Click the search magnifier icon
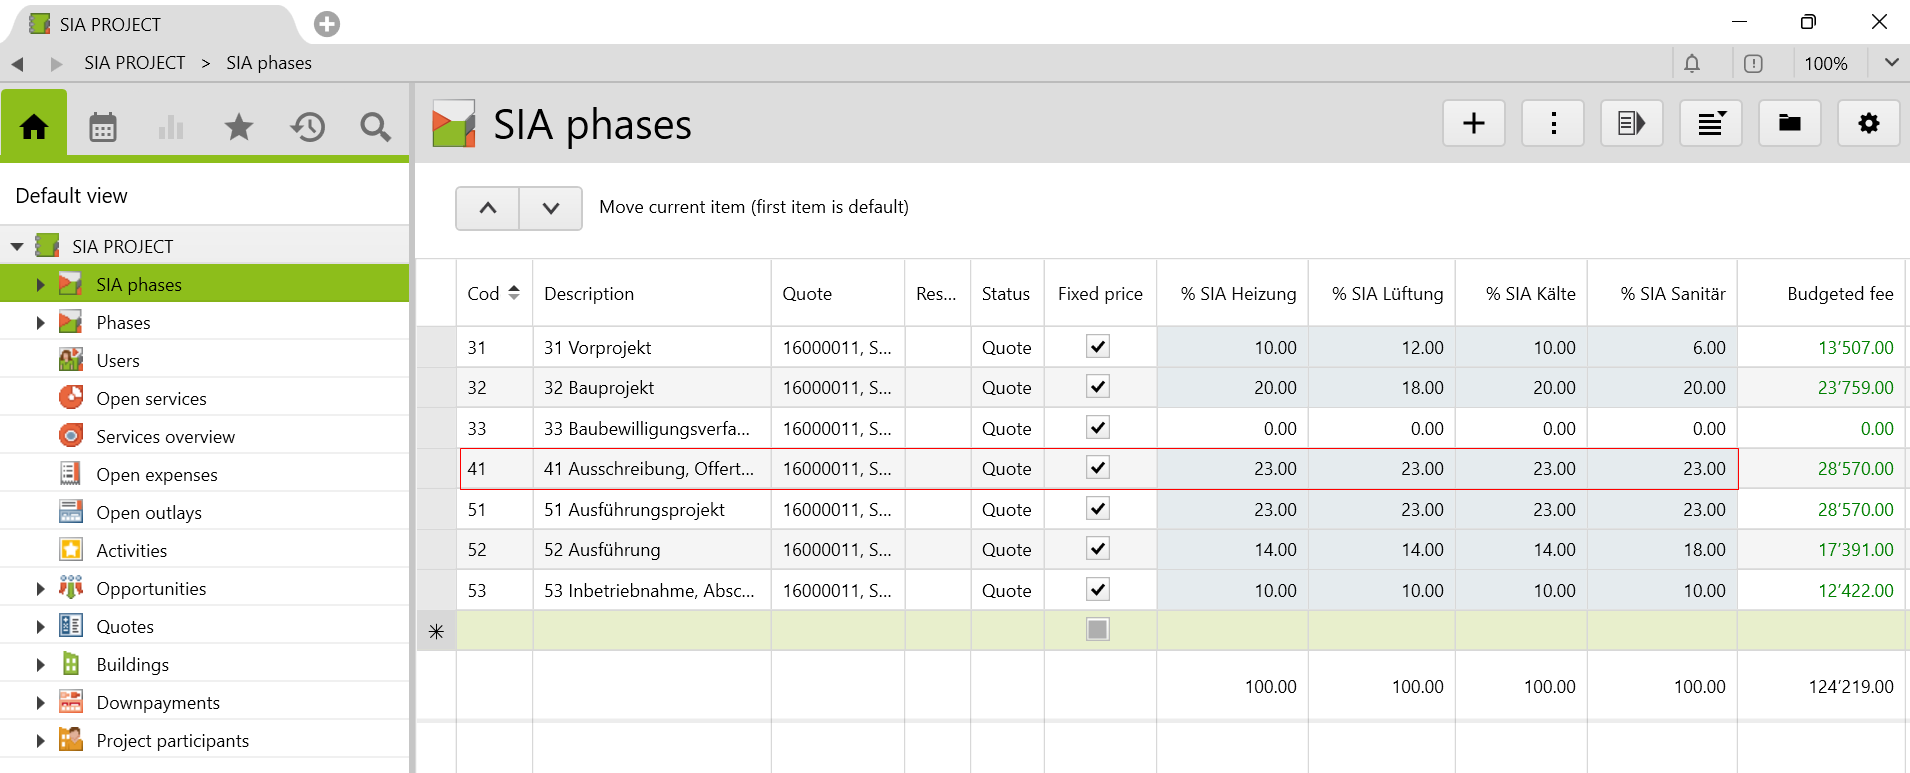The height and width of the screenshot is (773, 1910). tap(375, 127)
